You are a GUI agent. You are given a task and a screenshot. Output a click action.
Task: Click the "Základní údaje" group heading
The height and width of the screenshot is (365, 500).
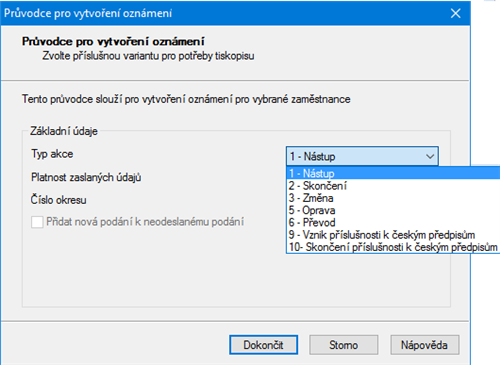click(64, 131)
